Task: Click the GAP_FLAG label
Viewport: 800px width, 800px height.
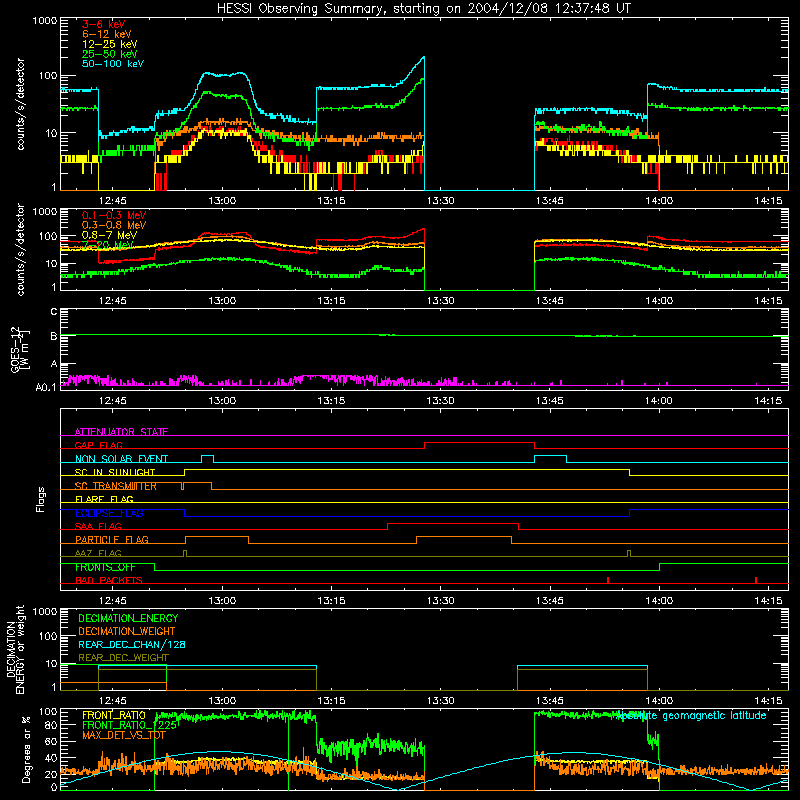Action: coord(98,445)
